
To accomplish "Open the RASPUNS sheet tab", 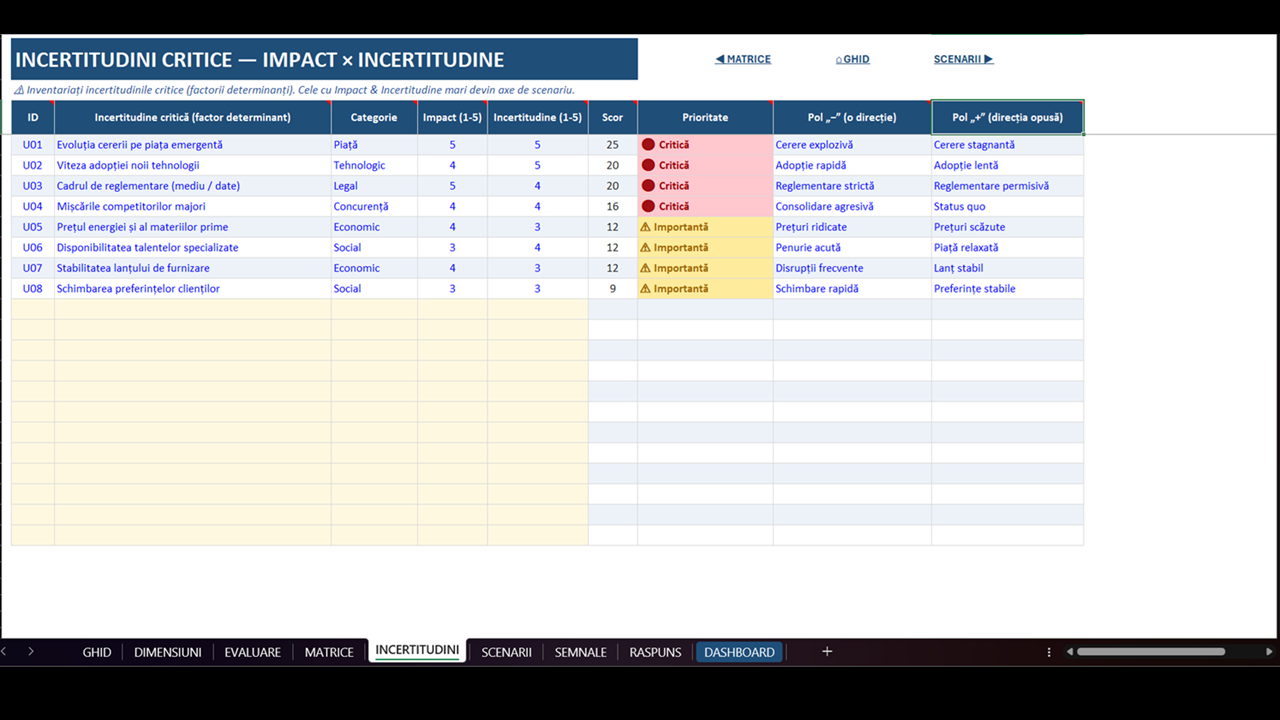I will (655, 652).
